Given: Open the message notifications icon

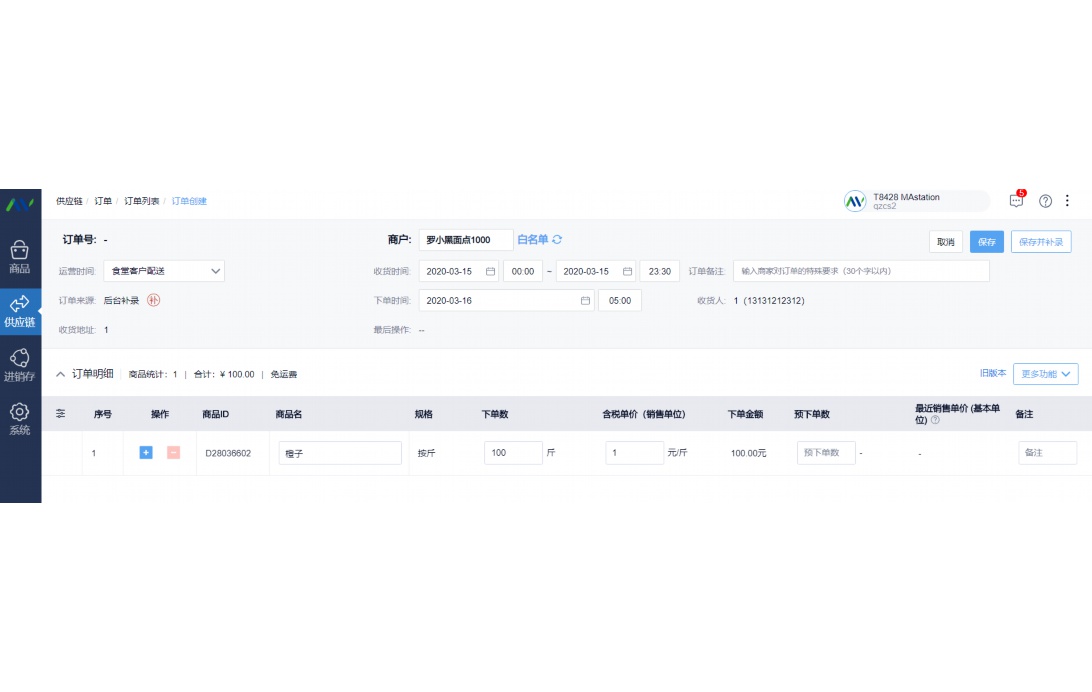Looking at the screenshot, I should coord(1016,201).
